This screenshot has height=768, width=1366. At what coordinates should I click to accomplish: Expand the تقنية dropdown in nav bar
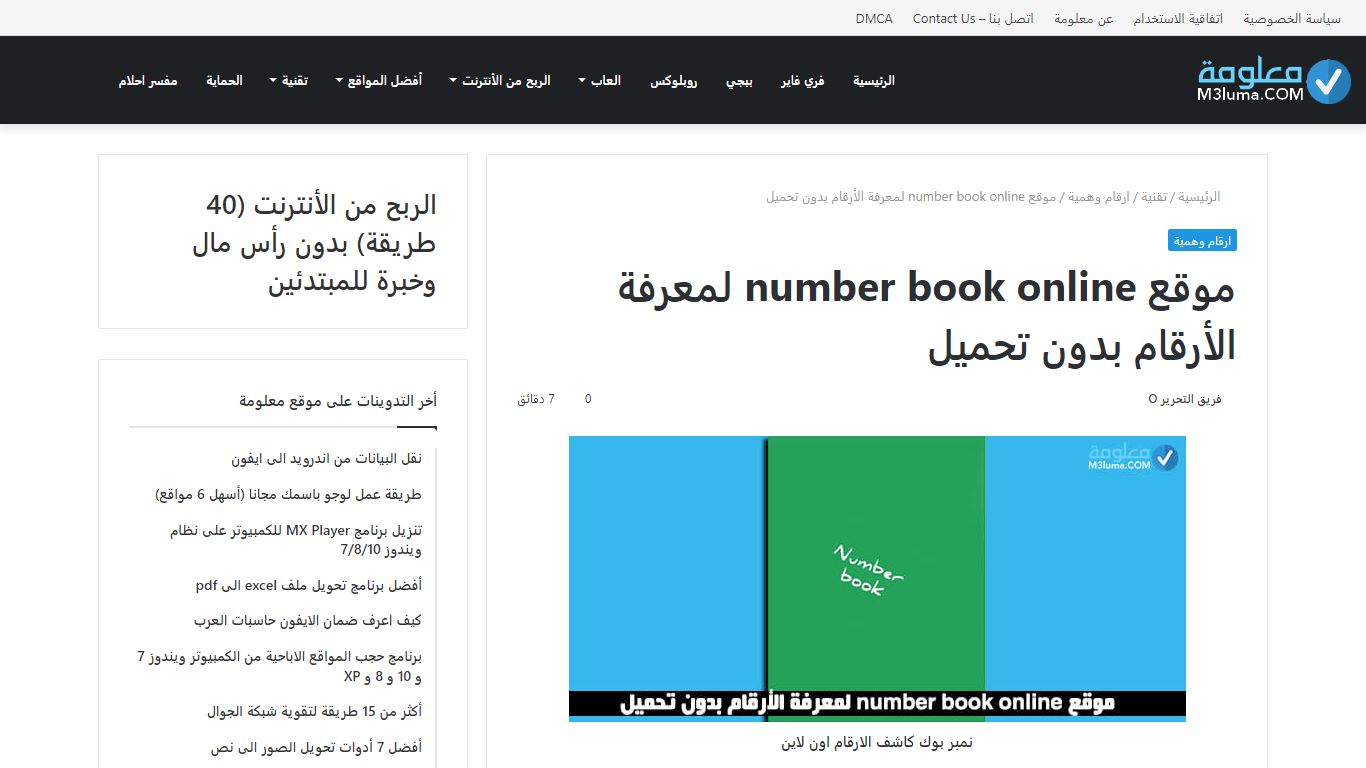pyautogui.click(x=288, y=81)
